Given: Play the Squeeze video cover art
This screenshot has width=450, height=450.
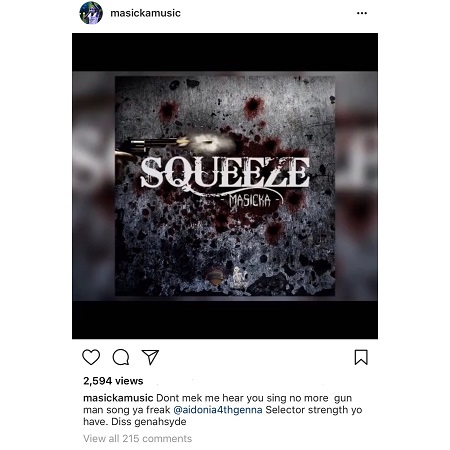Looking at the screenshot, I should [225, 186].
